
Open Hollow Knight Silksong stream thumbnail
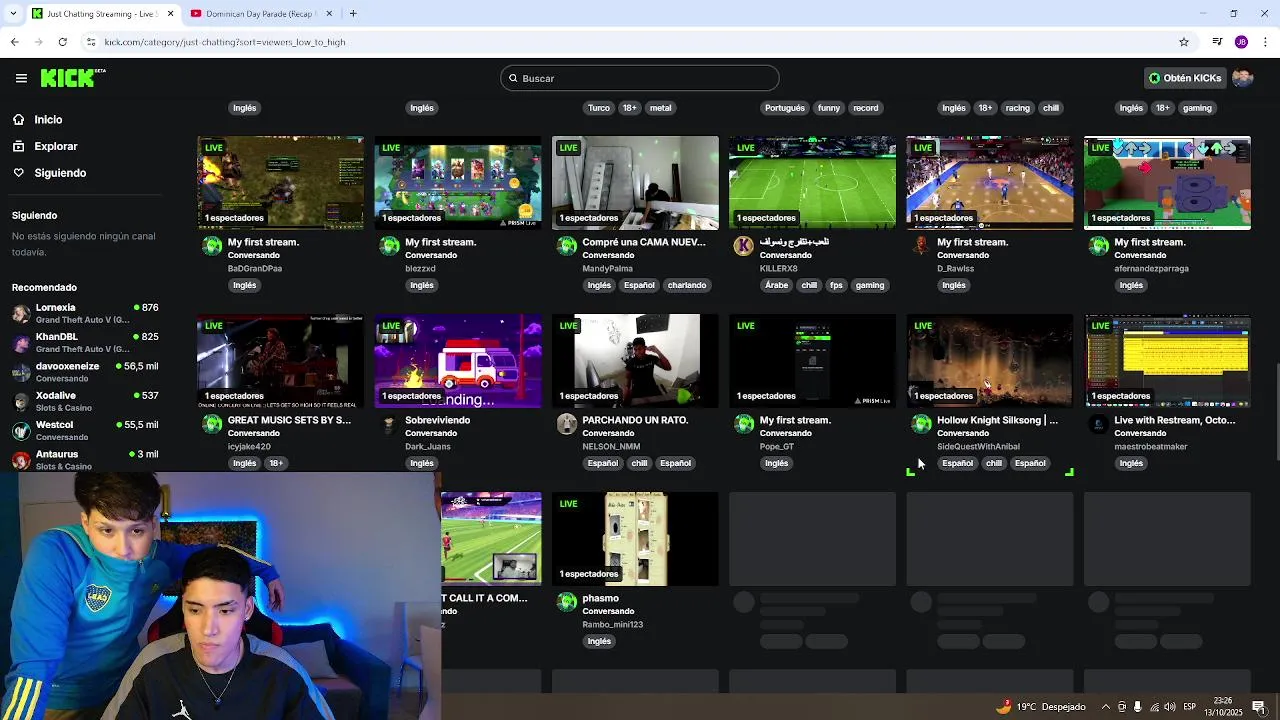990,361
